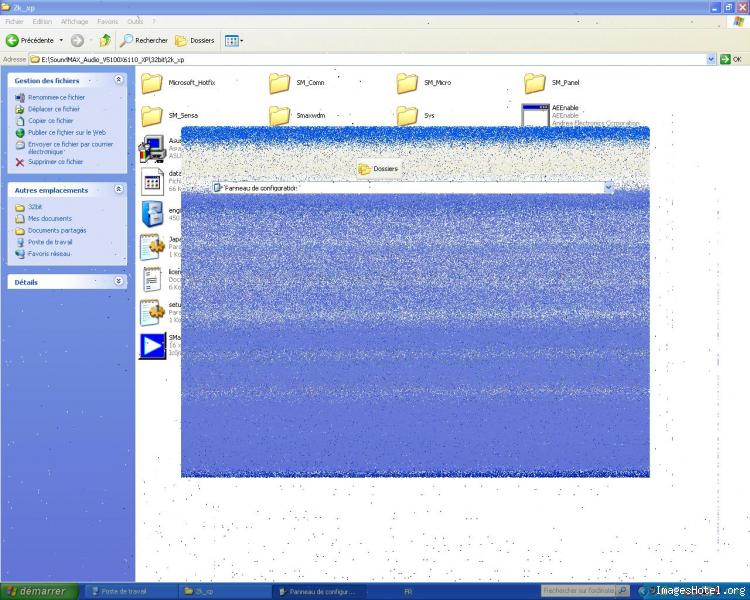Click the up-one-level folder icon
Image resolution: width=750 pixels, height=600 pixels.
click(x=105, y=40)
